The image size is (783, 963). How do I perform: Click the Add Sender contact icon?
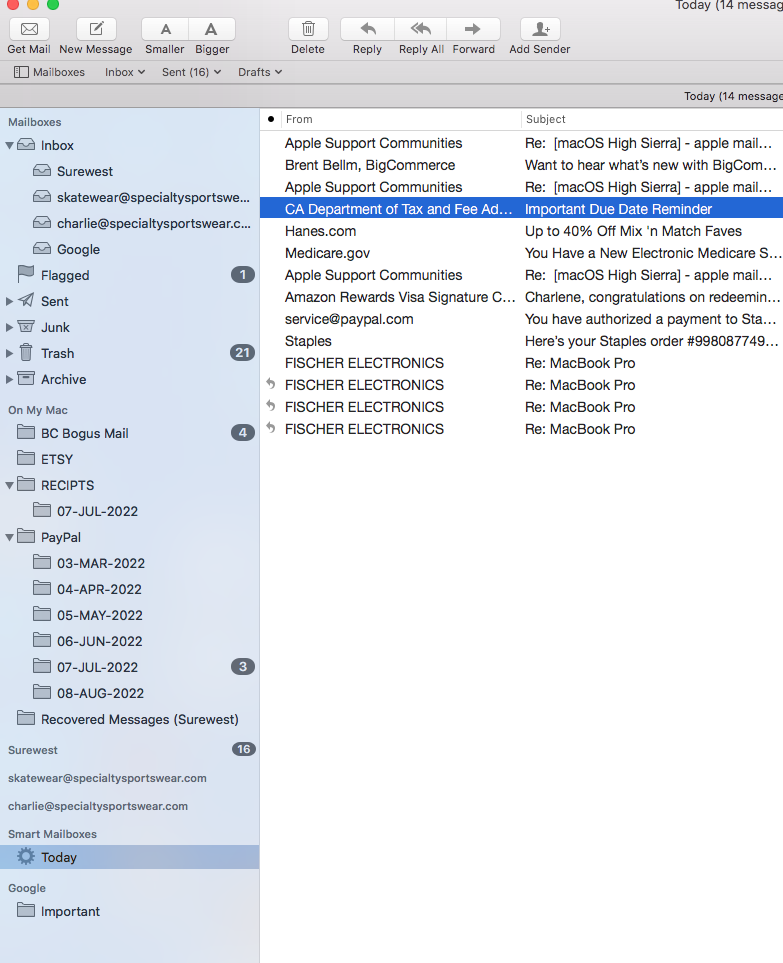[x=540, y=29]
